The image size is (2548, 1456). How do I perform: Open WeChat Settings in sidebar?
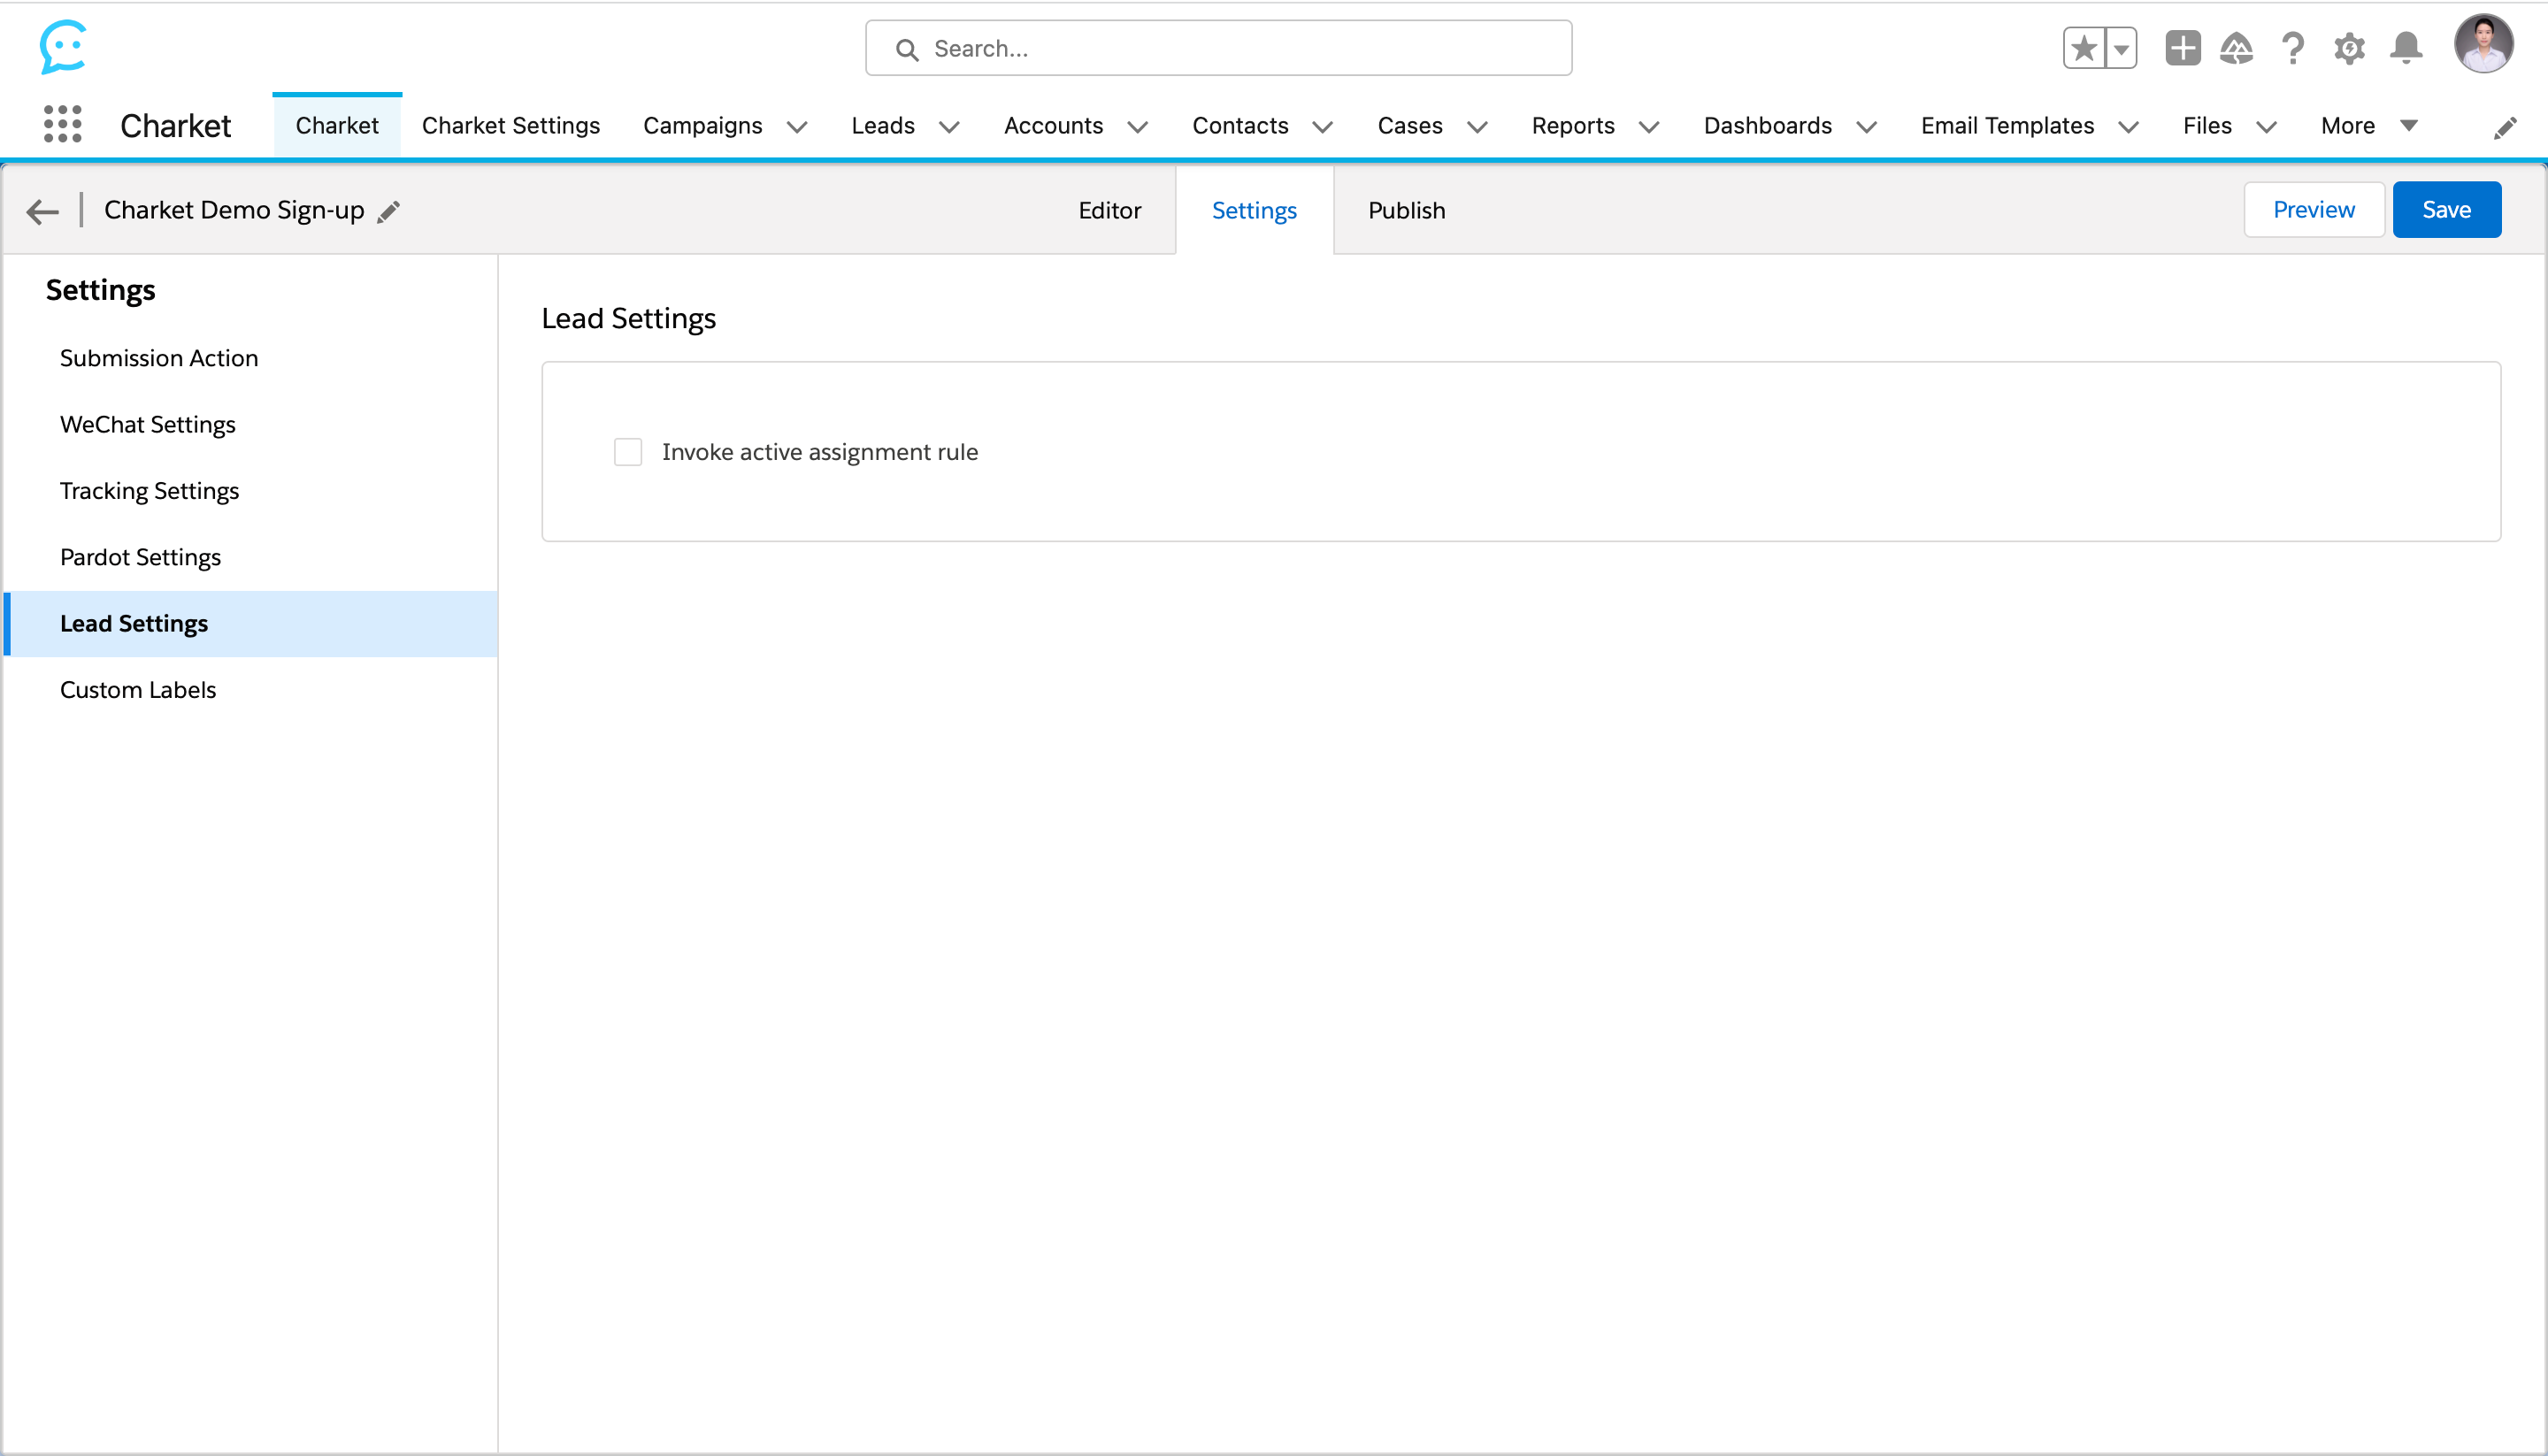coord(250,424)
